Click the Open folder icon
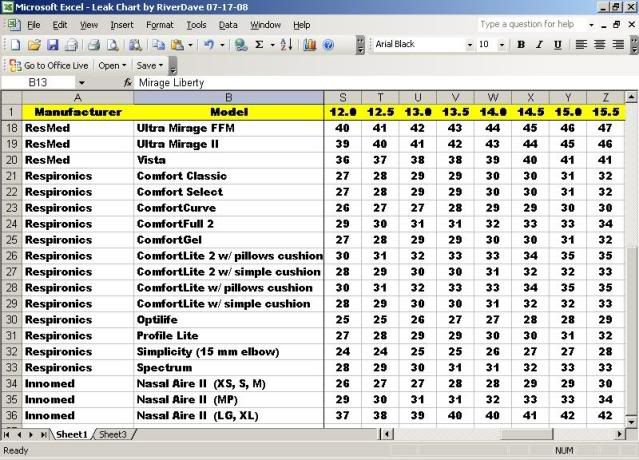Screen dimensions: 639x460 coord(33,45)
